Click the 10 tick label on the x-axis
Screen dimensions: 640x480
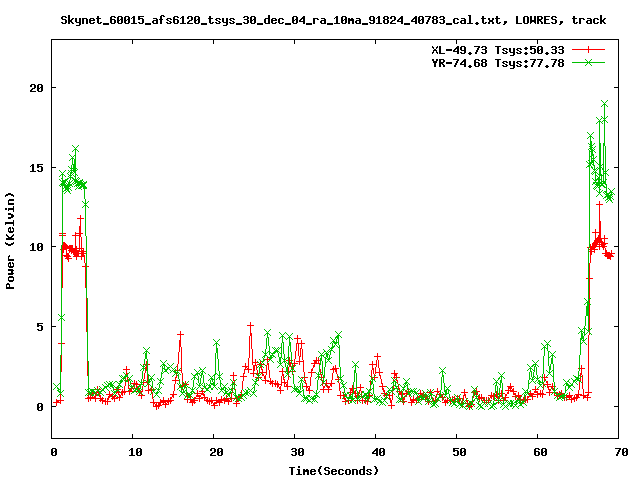tap(134, 452)
